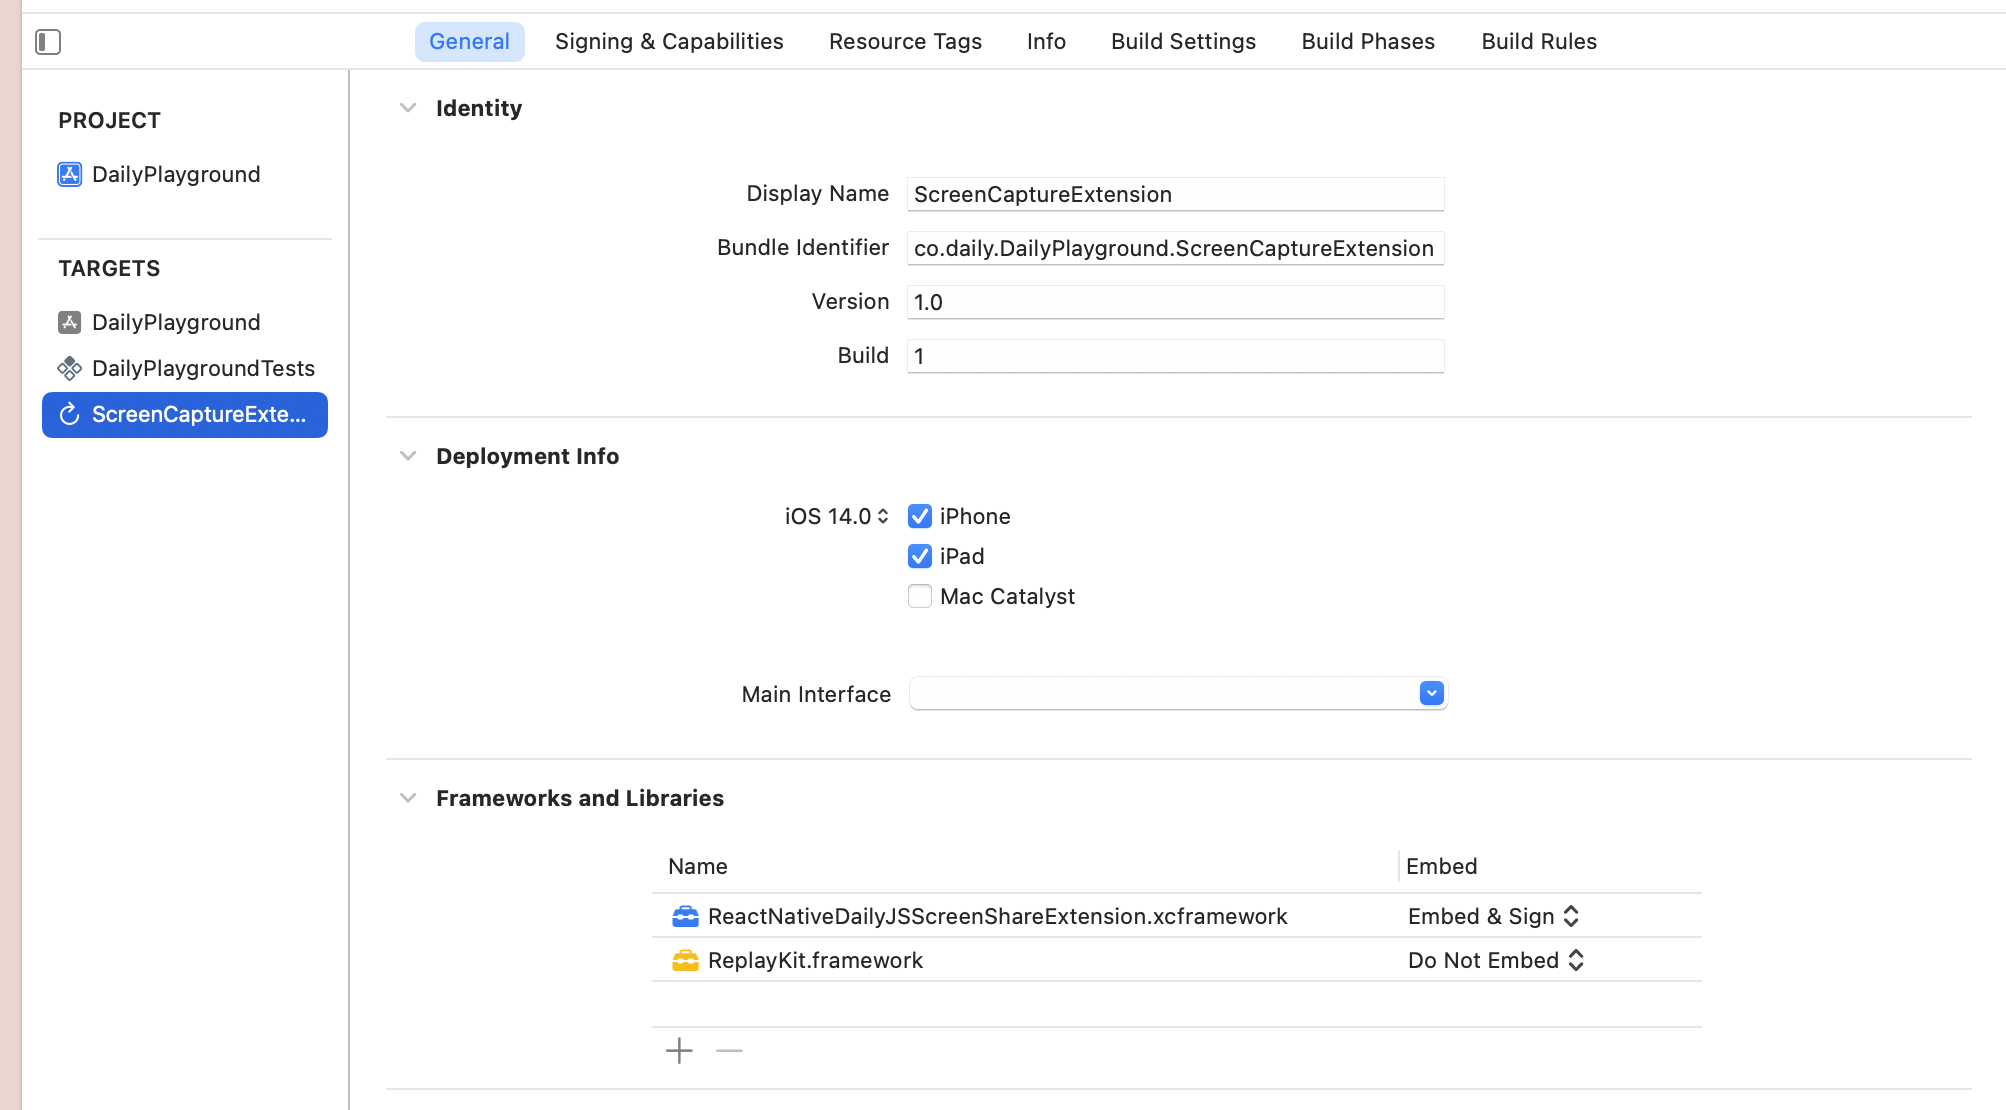Click the ReactNativeDailyJSScreenShareExtension framework icon
This screenshot has height=1110, width=2006.
pos(682,915)
